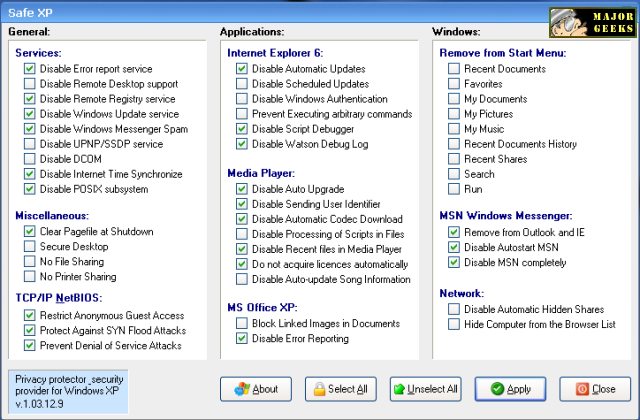Check the Recent Shares option

(x=454, y=159)
